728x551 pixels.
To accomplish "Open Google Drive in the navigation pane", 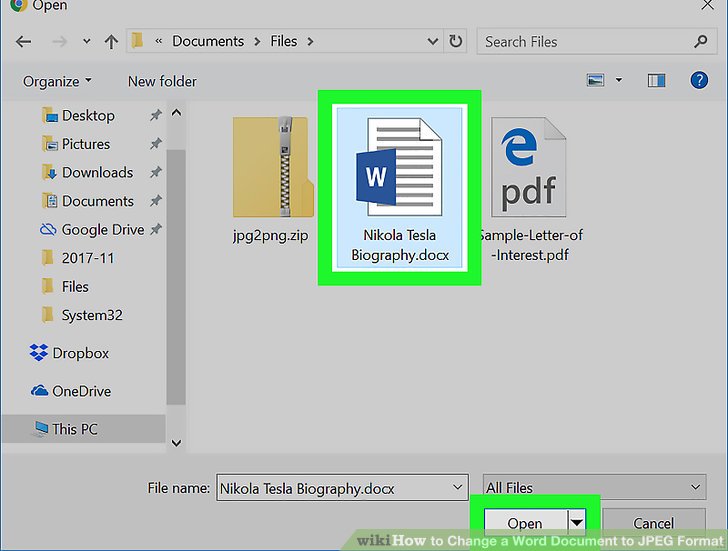I will (x=103, y=230).
